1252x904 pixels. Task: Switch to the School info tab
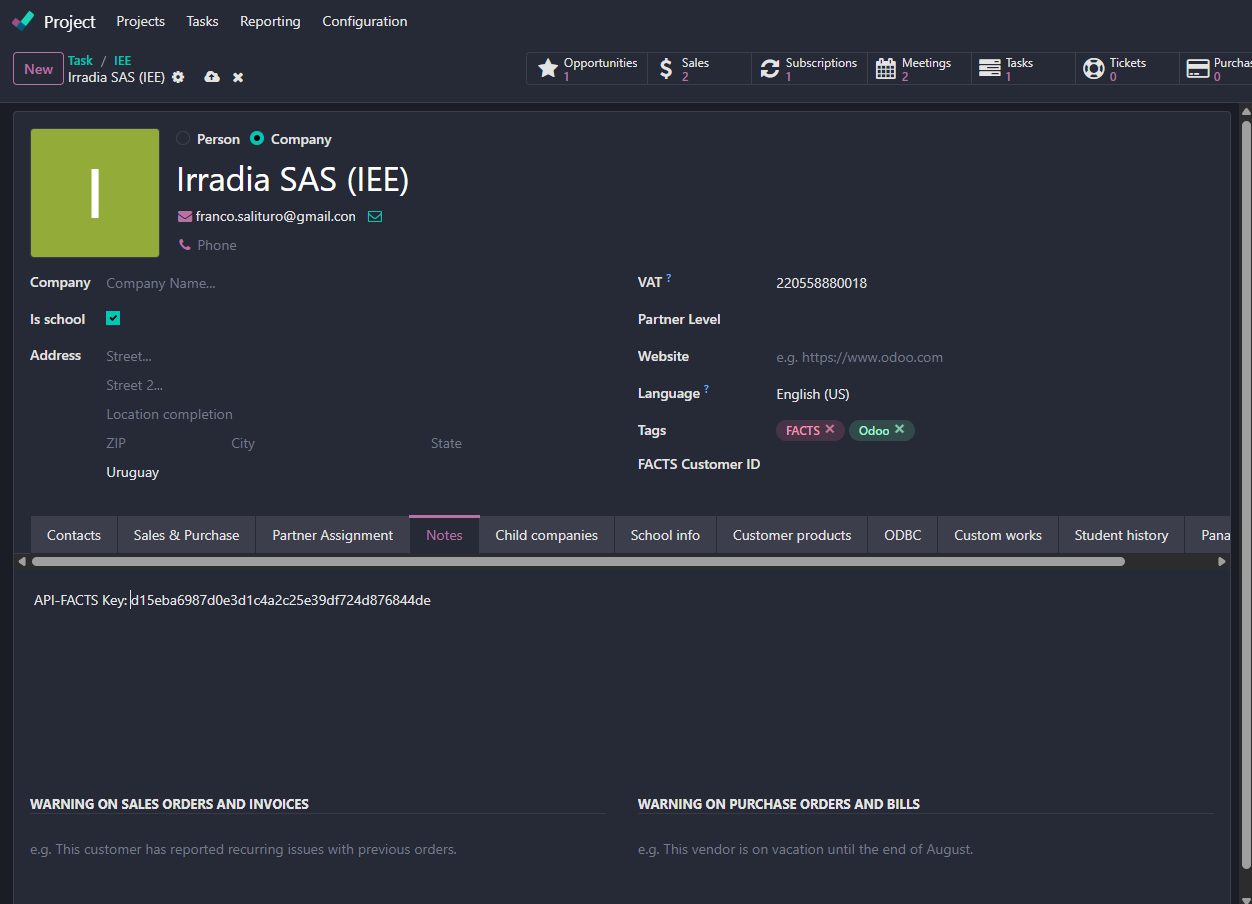[665, 535]
